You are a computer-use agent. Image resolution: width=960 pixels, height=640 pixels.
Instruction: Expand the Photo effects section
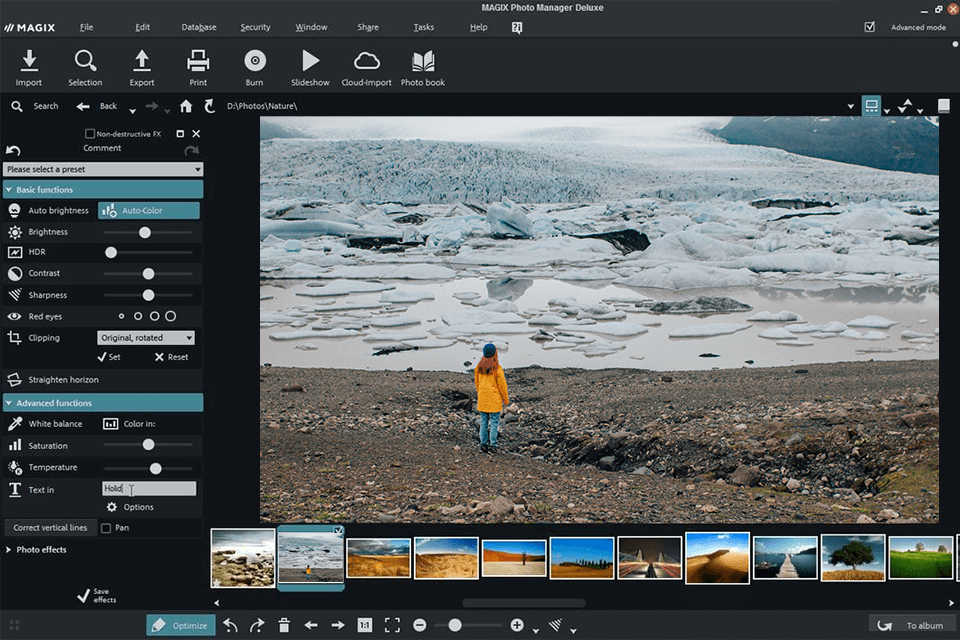pyautogui.click(x=41, y=550)
